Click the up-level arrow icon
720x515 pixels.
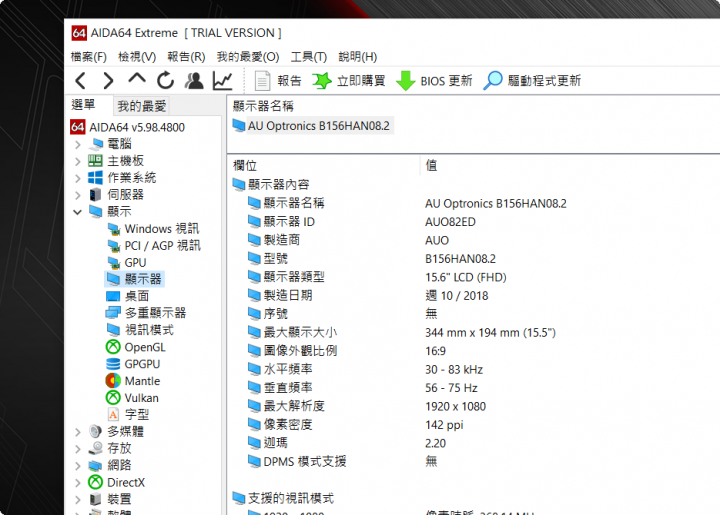point(137,79)
